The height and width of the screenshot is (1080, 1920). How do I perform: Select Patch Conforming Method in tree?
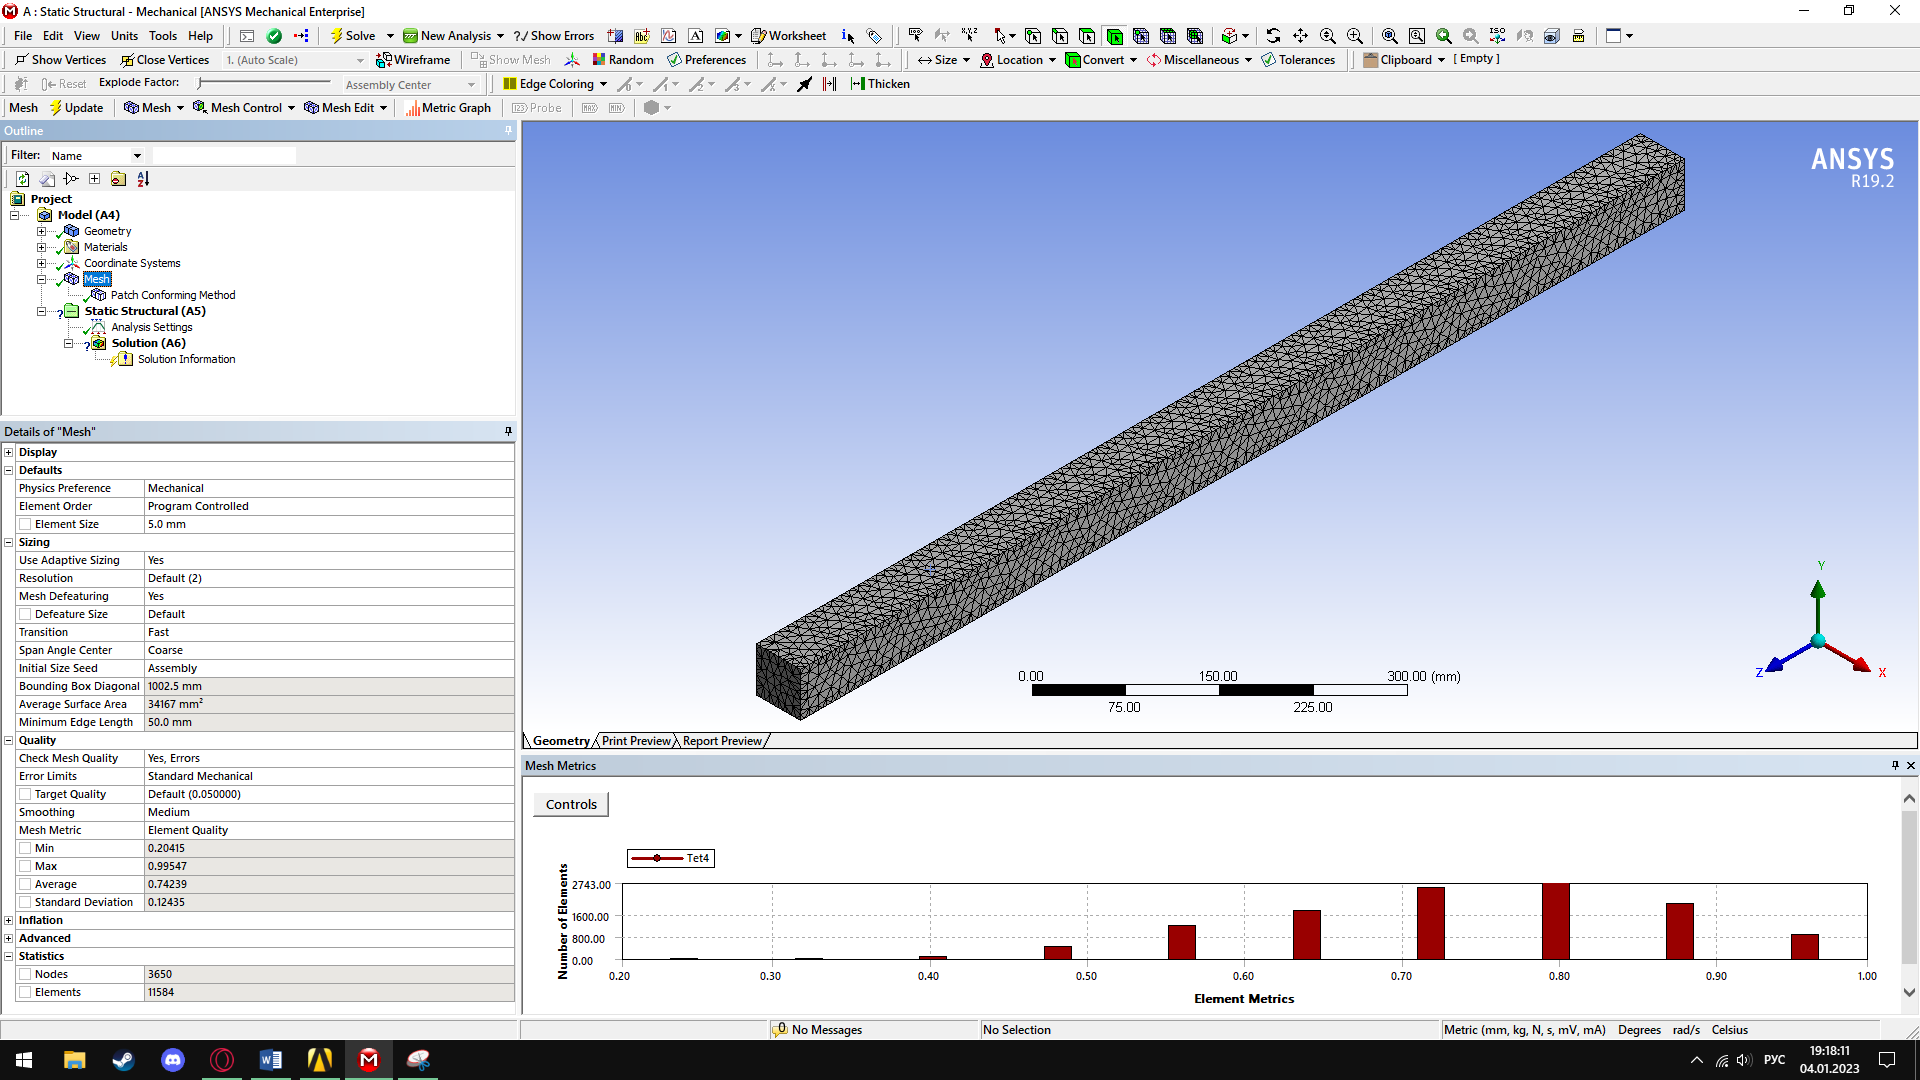pos(173,295)
